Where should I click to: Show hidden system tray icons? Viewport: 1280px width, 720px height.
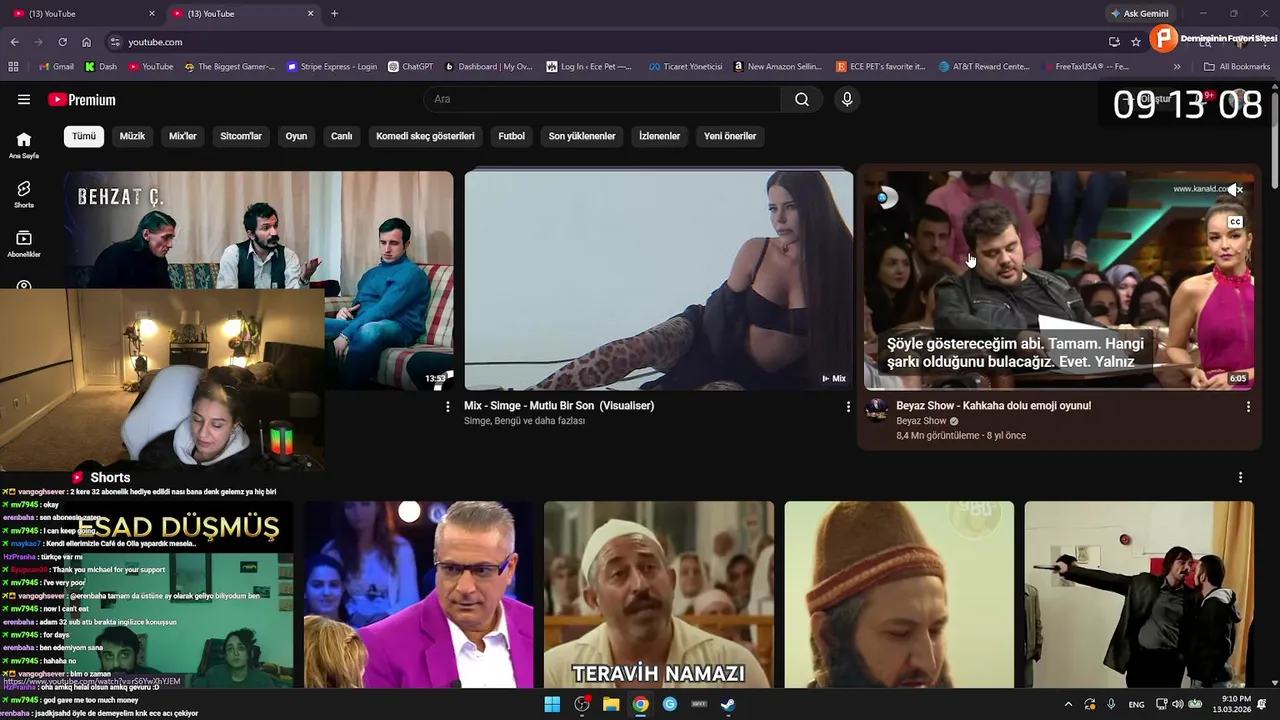[1068, 704]
